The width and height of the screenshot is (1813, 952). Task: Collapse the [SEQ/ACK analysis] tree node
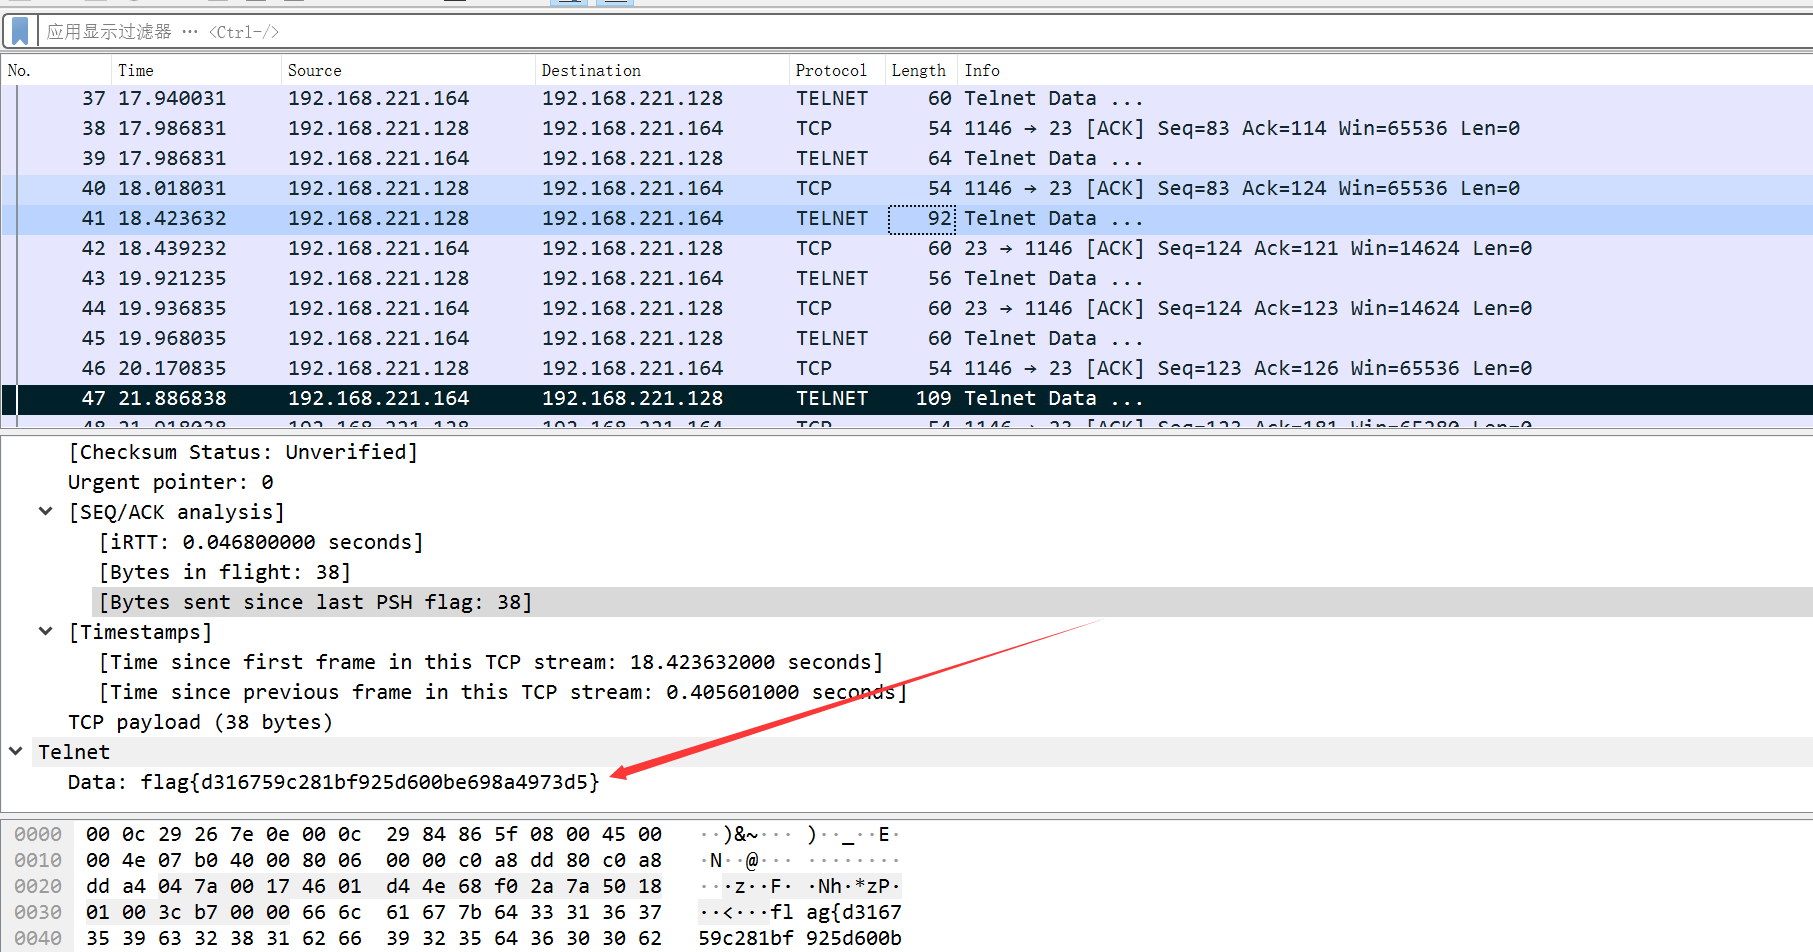coord(45,511)
